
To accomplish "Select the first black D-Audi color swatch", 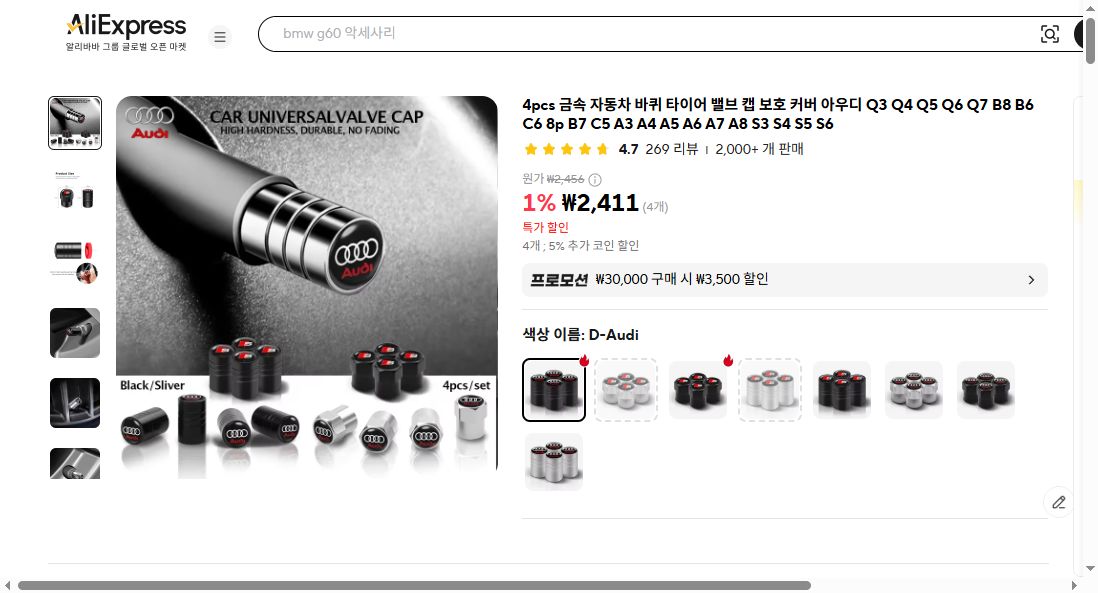I will 554,390.
